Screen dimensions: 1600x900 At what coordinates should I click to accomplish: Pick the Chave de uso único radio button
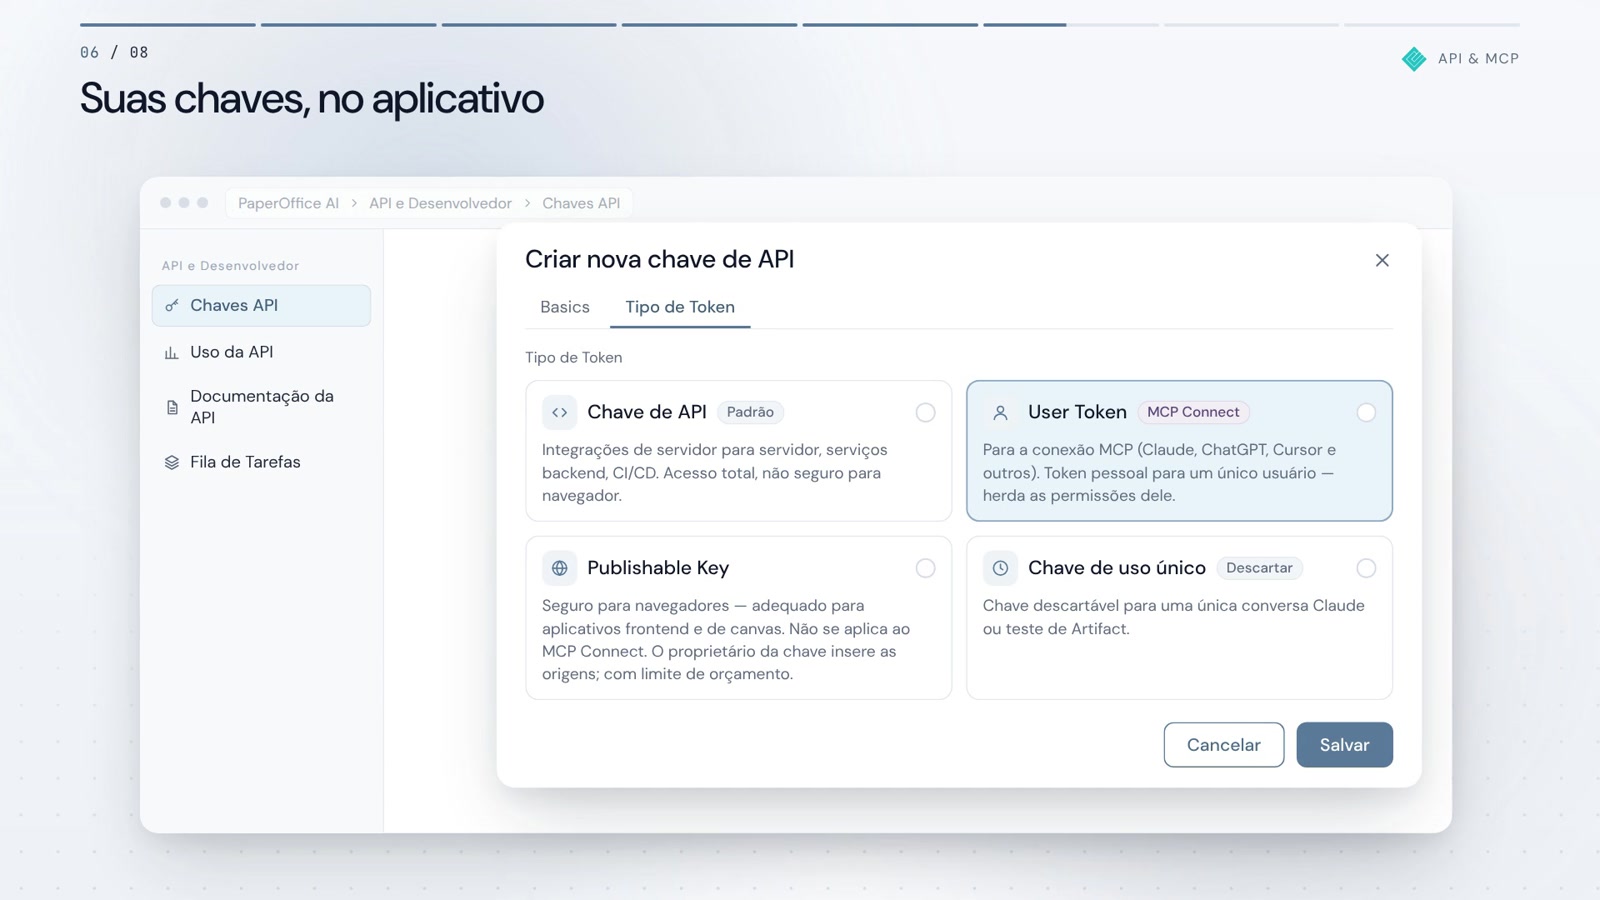tap(1366, 568)
